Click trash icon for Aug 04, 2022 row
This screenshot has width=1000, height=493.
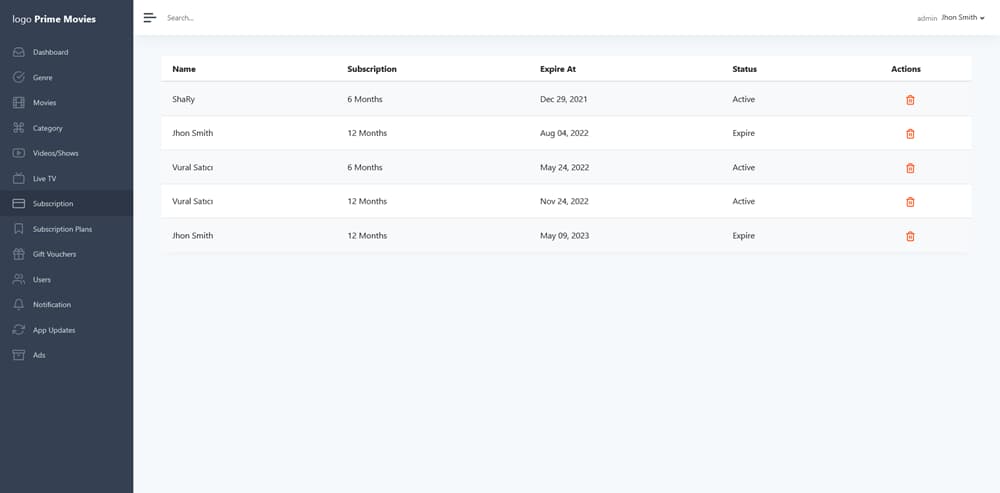tap(910, 134)
